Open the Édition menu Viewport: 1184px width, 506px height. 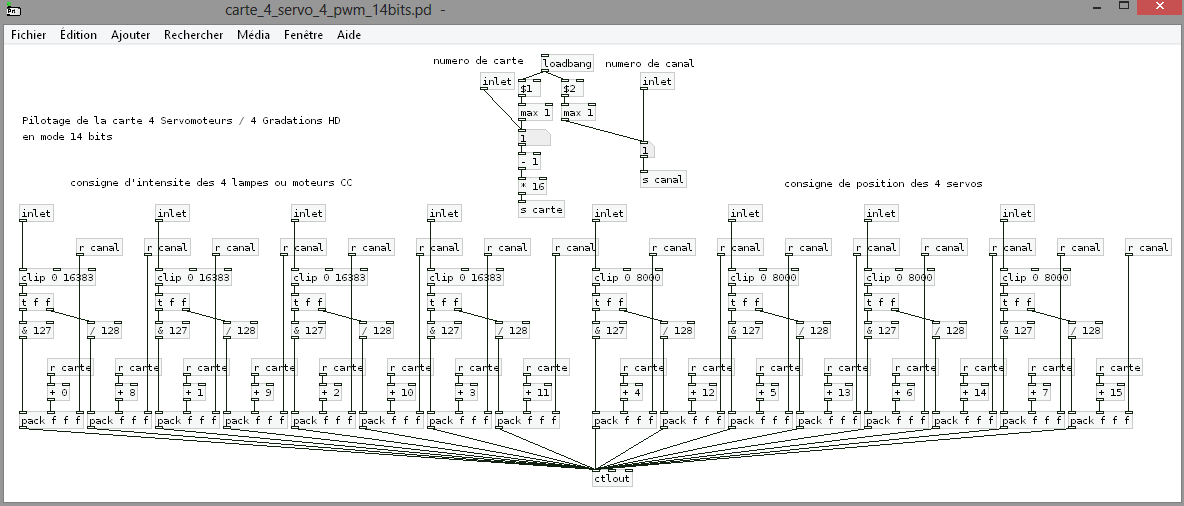point(78,34)
